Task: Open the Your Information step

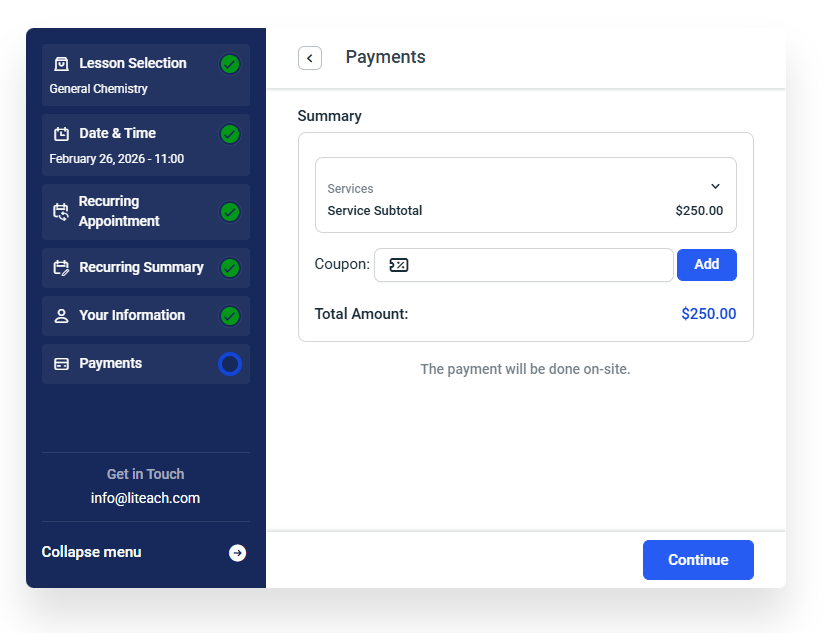Action: pyautogui.click(x=146, y=316)
